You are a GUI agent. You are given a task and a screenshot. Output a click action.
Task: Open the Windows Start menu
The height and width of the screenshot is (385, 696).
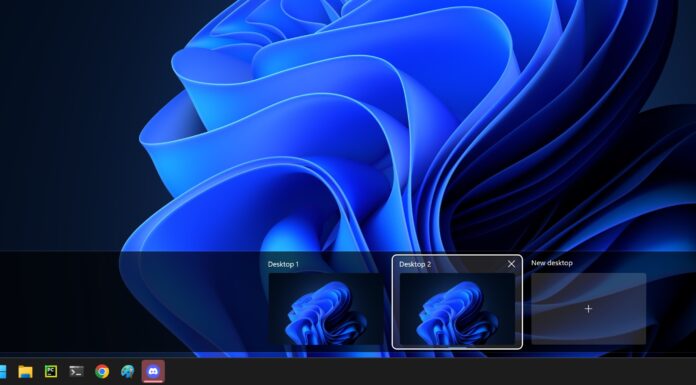[x=3, y=371]
